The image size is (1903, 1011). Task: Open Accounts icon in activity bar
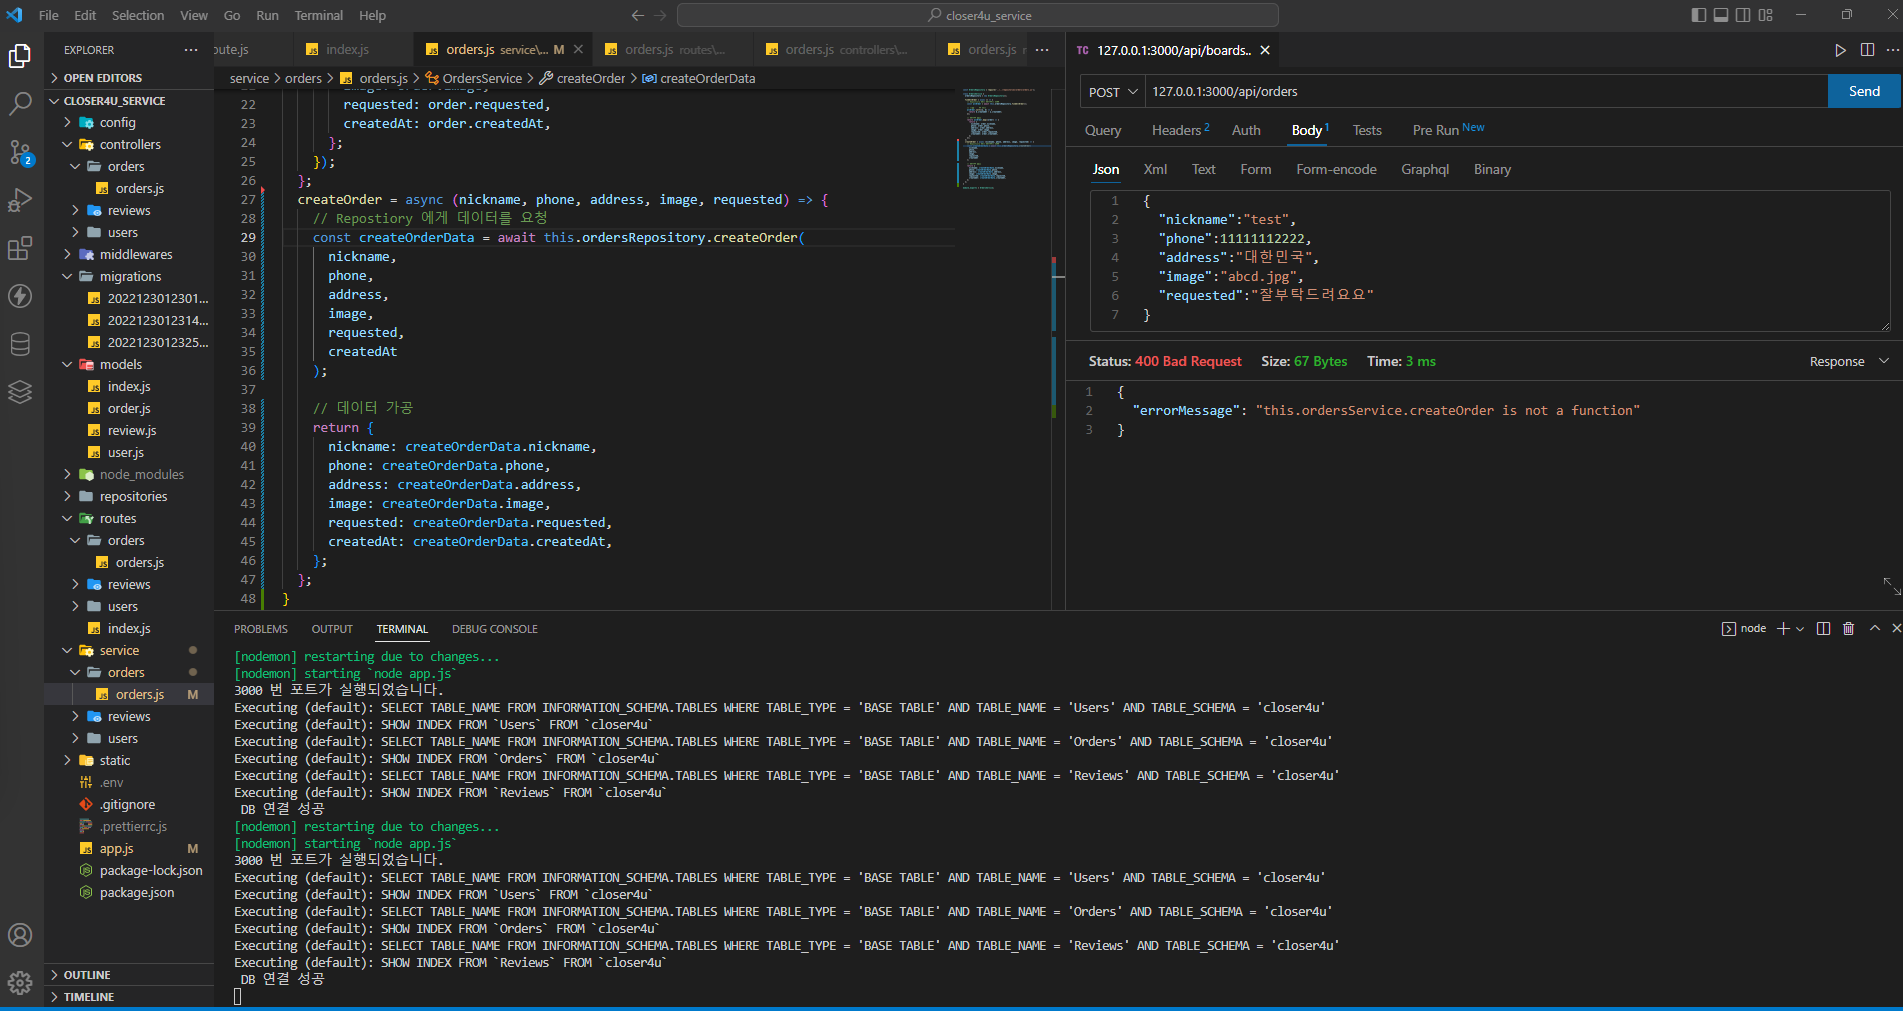coord(20,935)
